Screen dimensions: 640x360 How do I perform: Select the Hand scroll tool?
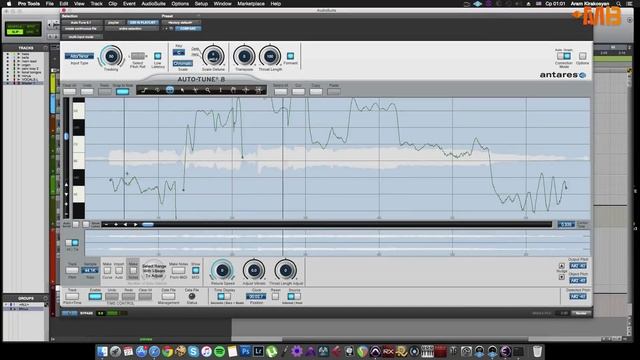tap(233, 90)
